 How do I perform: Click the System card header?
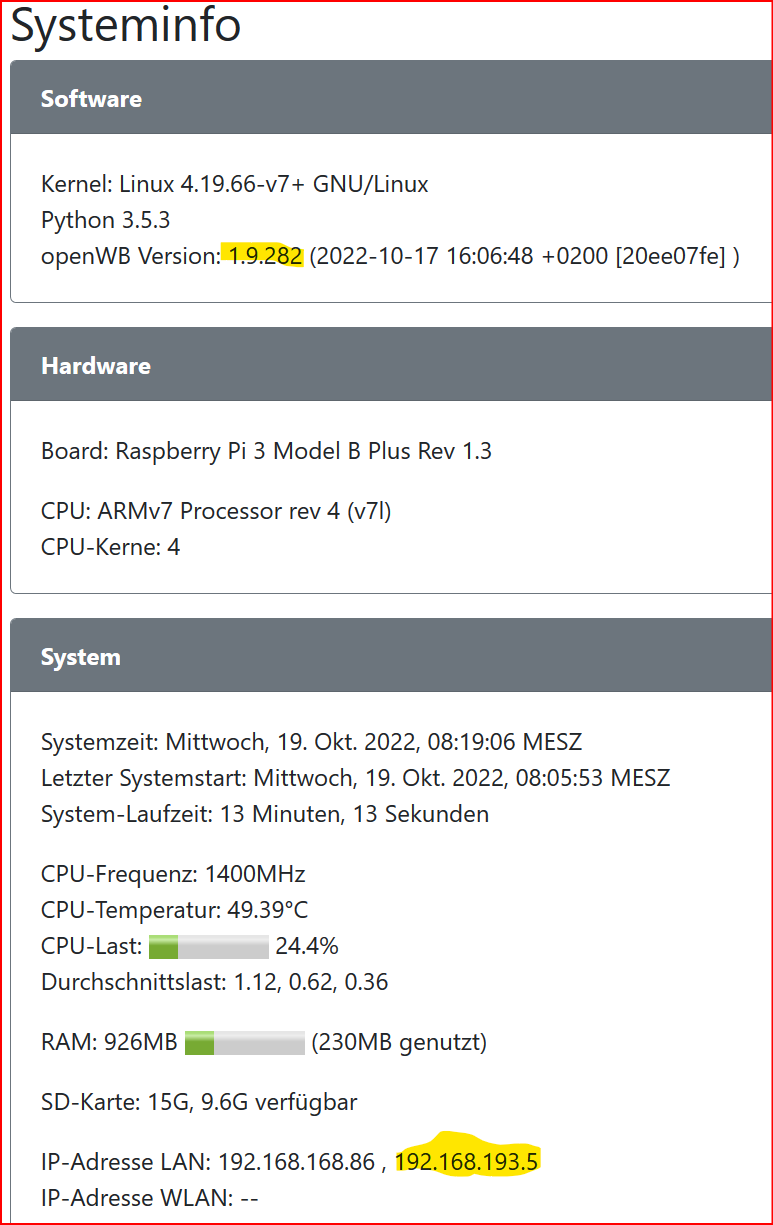(x=390, y=657)
